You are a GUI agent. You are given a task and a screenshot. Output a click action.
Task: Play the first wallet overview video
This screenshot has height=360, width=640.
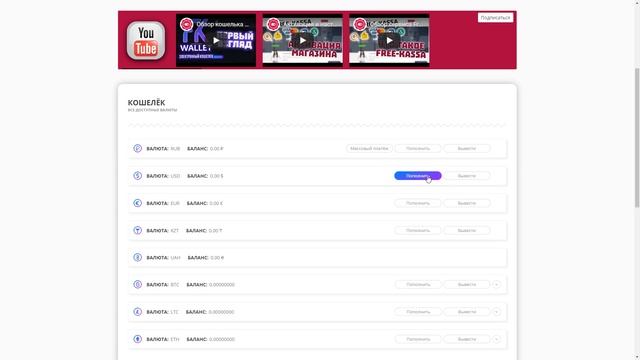coord(216,40)
